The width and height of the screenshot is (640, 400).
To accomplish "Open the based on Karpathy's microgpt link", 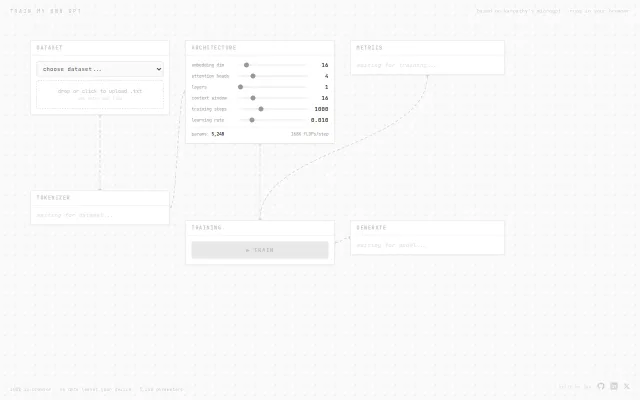I will (x=518, y=11).
